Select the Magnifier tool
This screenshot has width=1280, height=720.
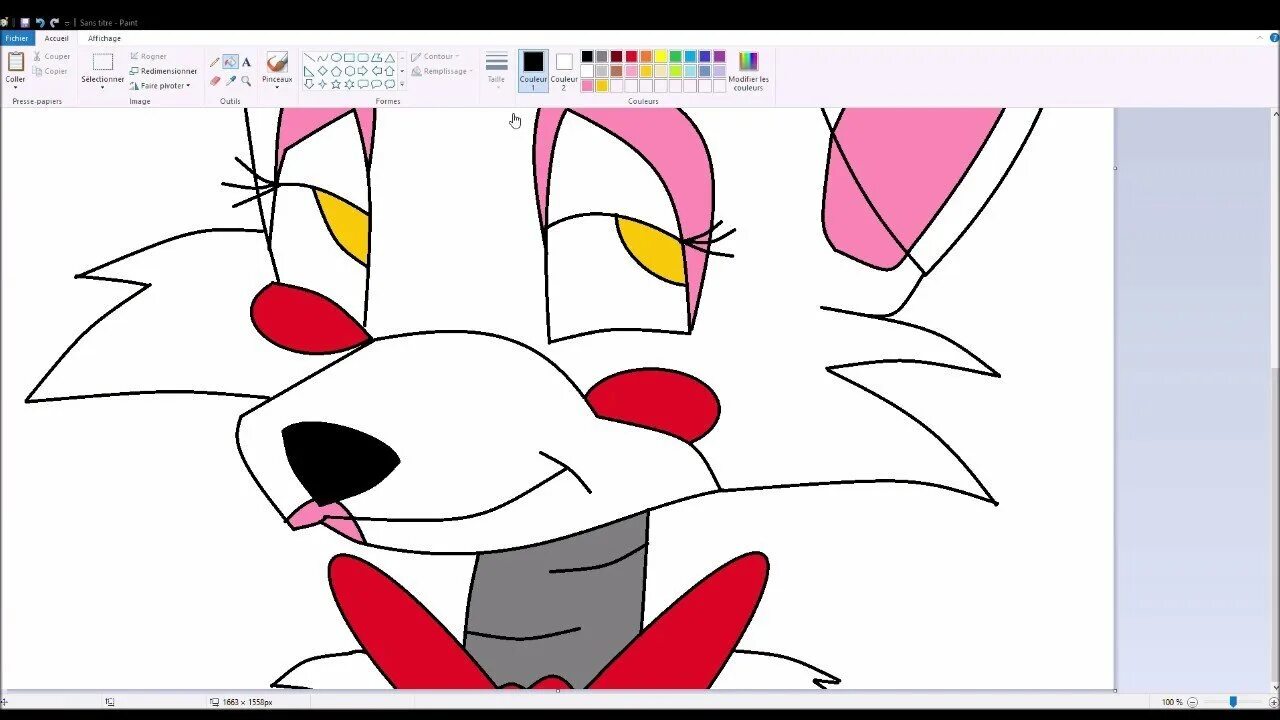pyautogui.click(x=246, y=81)
